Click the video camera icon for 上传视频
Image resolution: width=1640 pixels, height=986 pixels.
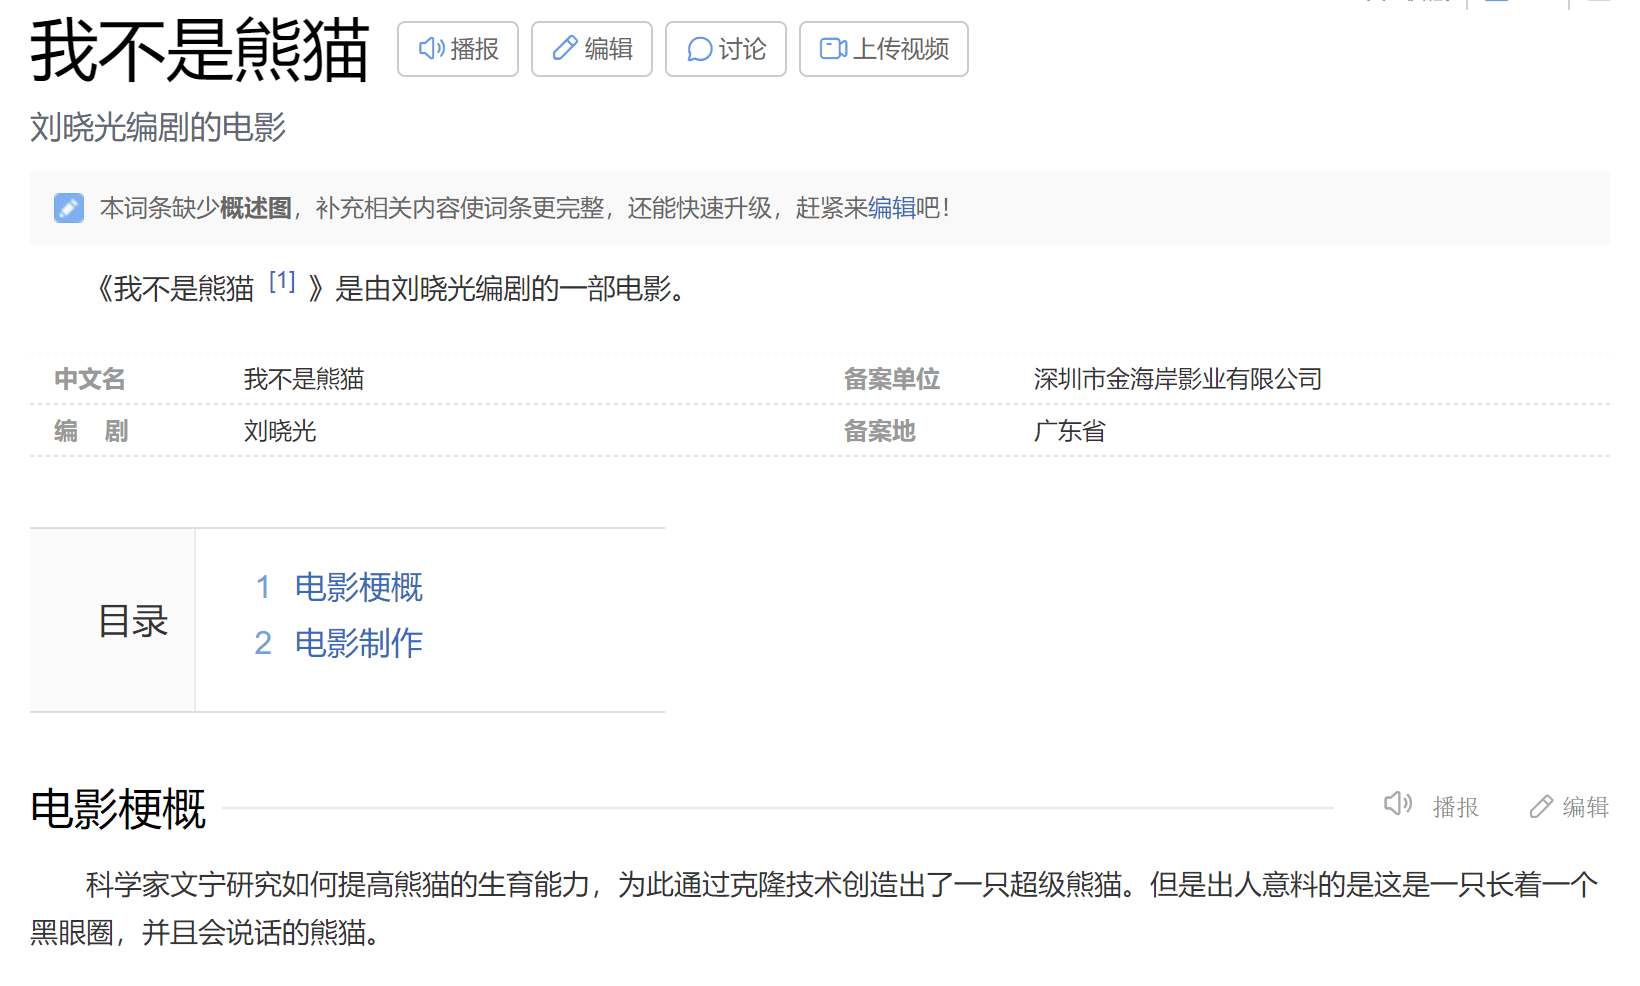point(833,49)
